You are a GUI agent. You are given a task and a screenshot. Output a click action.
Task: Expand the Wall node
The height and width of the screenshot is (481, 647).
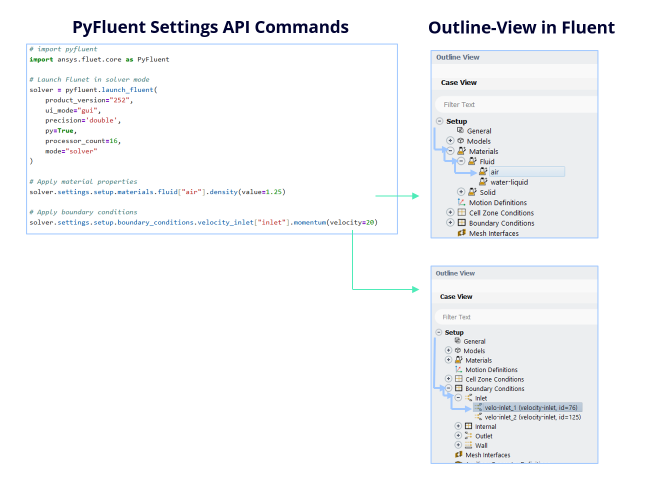pyautogui.click(x=458, y=445)
